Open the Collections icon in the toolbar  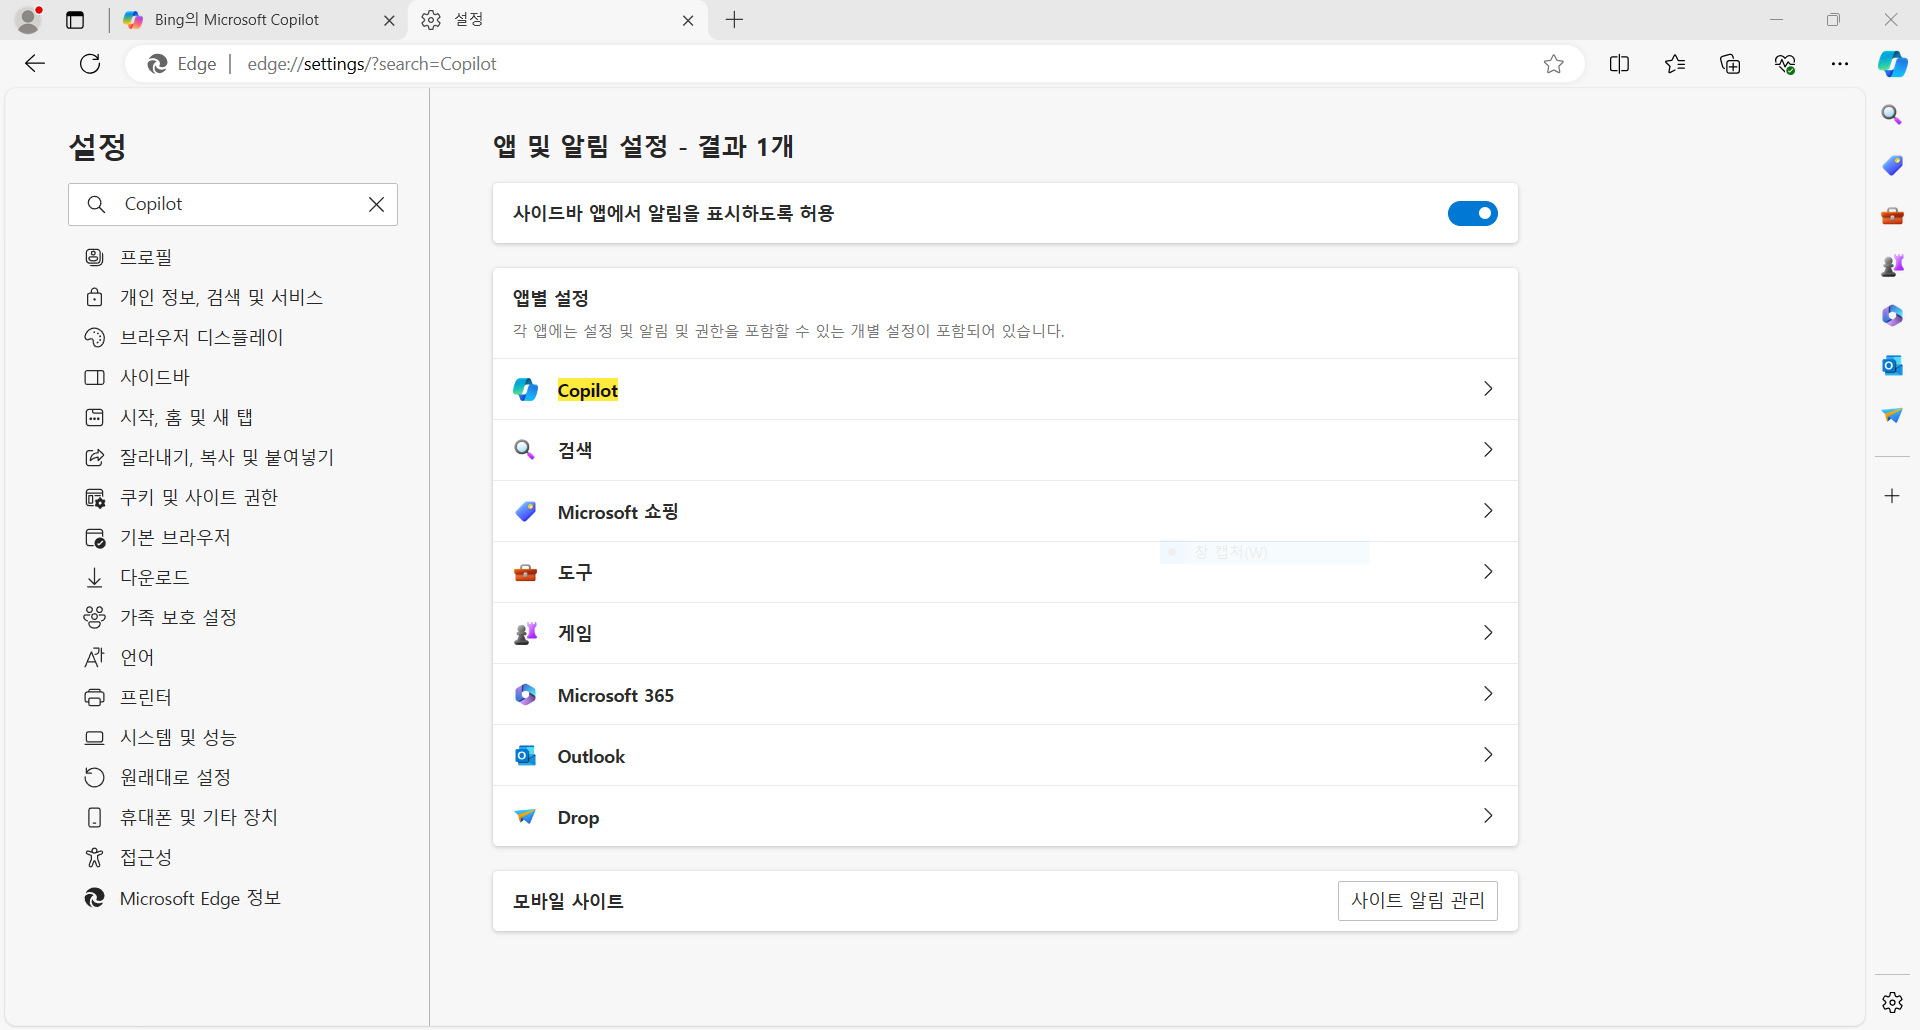pos(1730,64)
